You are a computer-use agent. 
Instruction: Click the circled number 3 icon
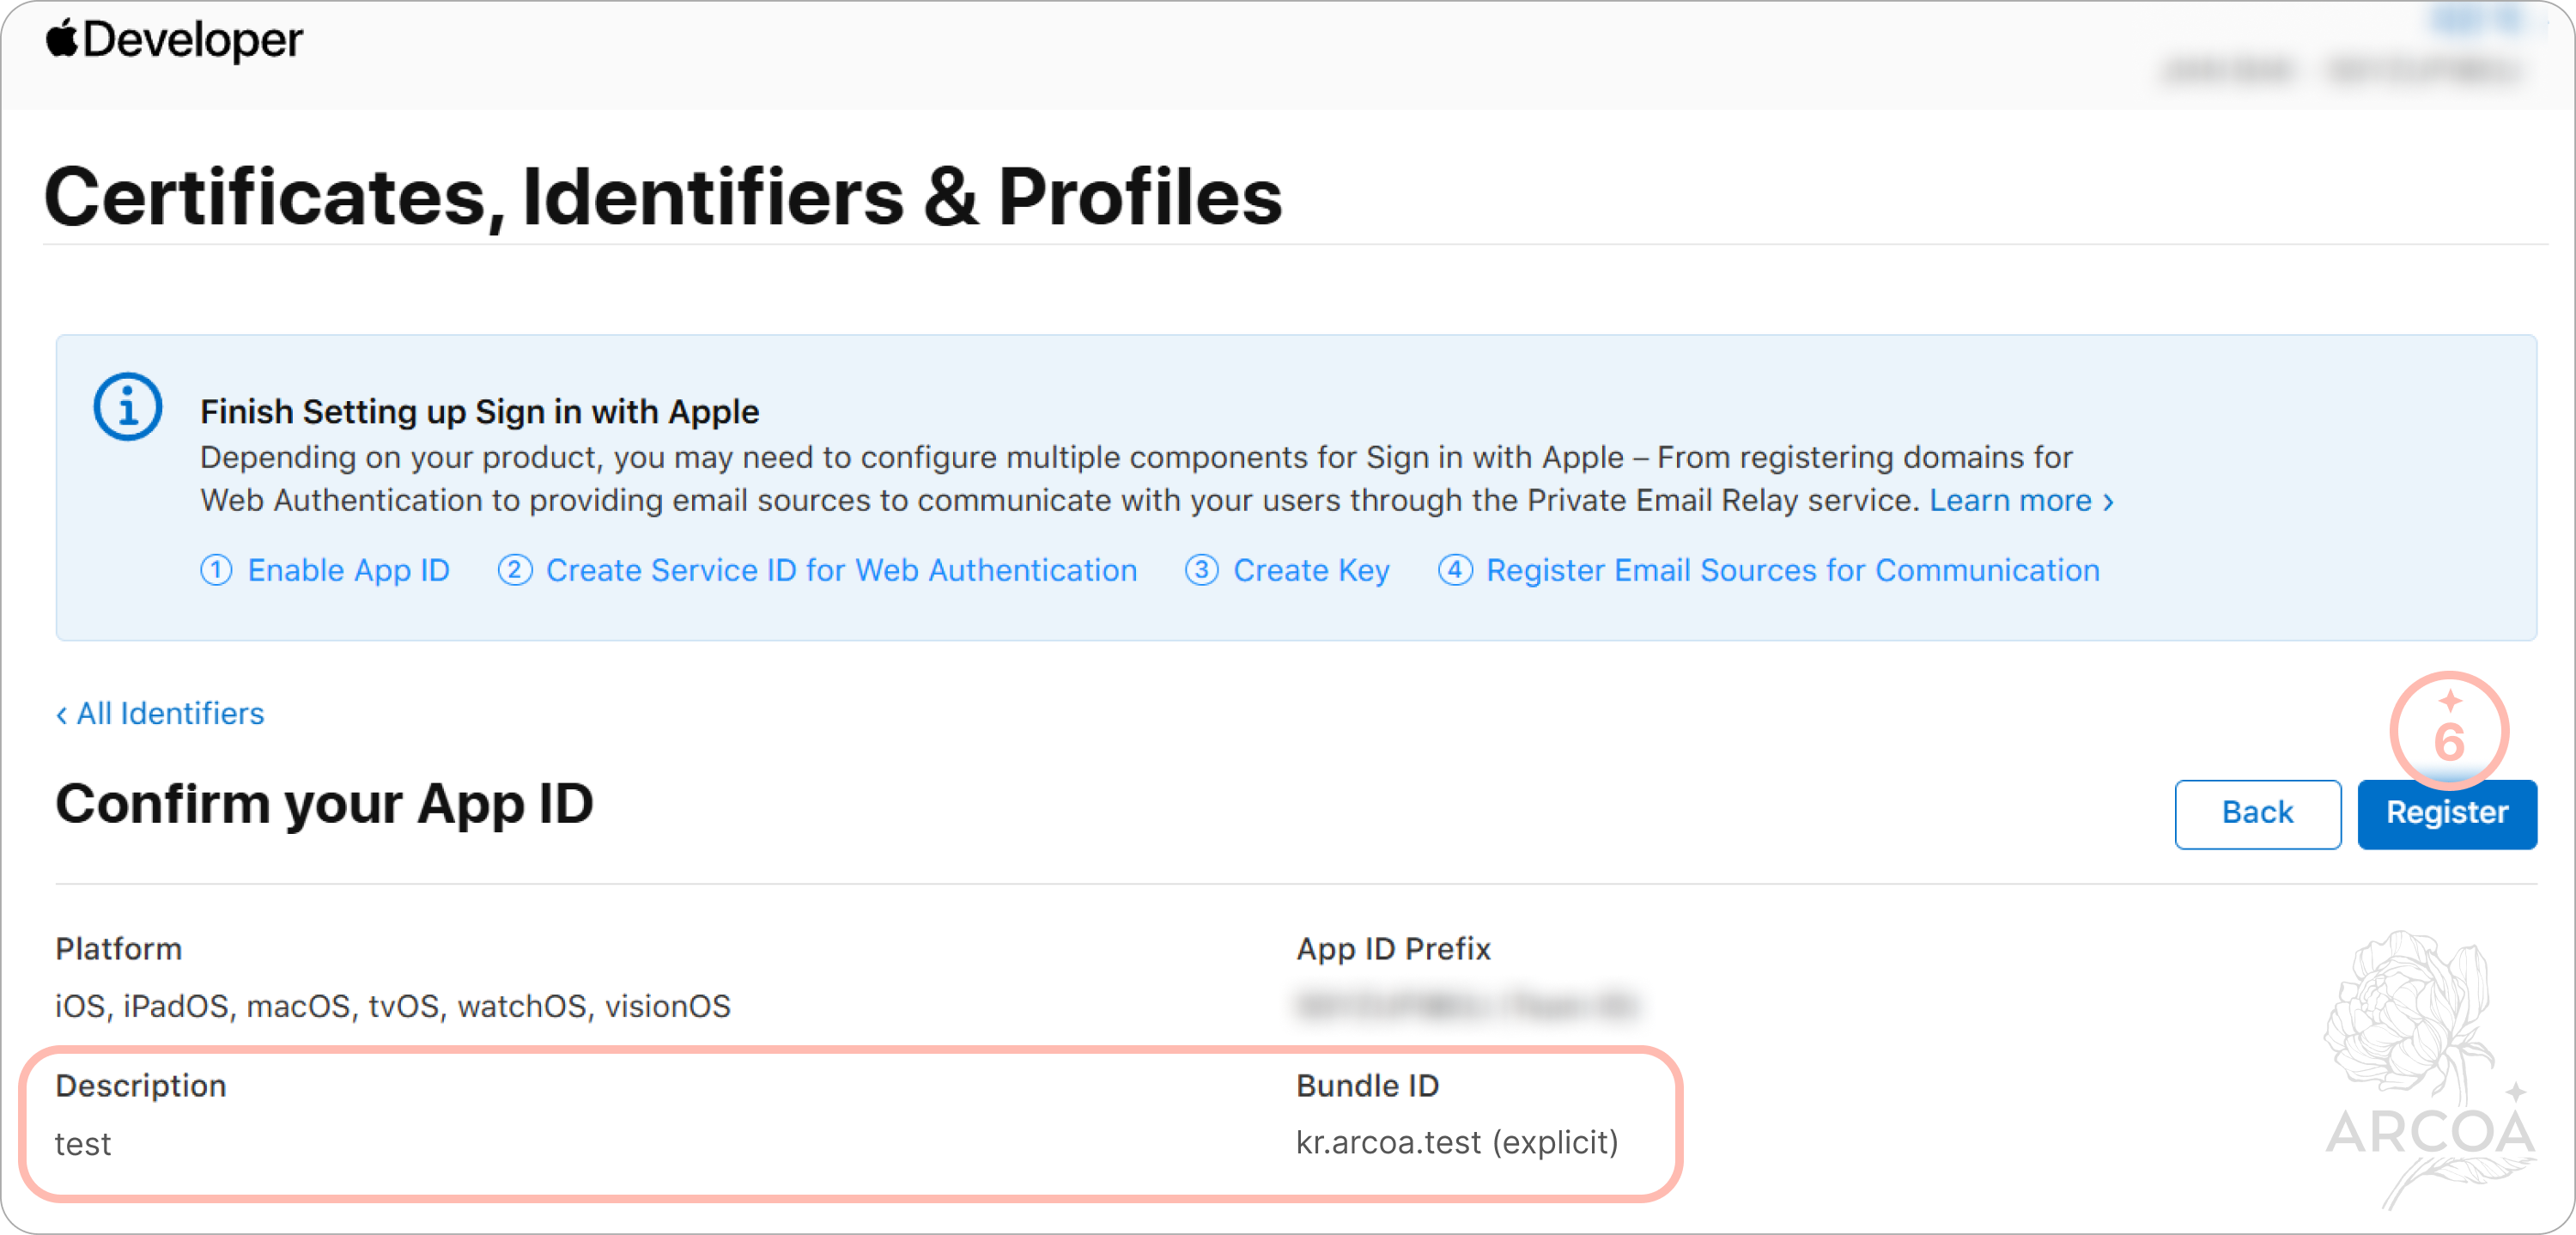click(1202, 570)
